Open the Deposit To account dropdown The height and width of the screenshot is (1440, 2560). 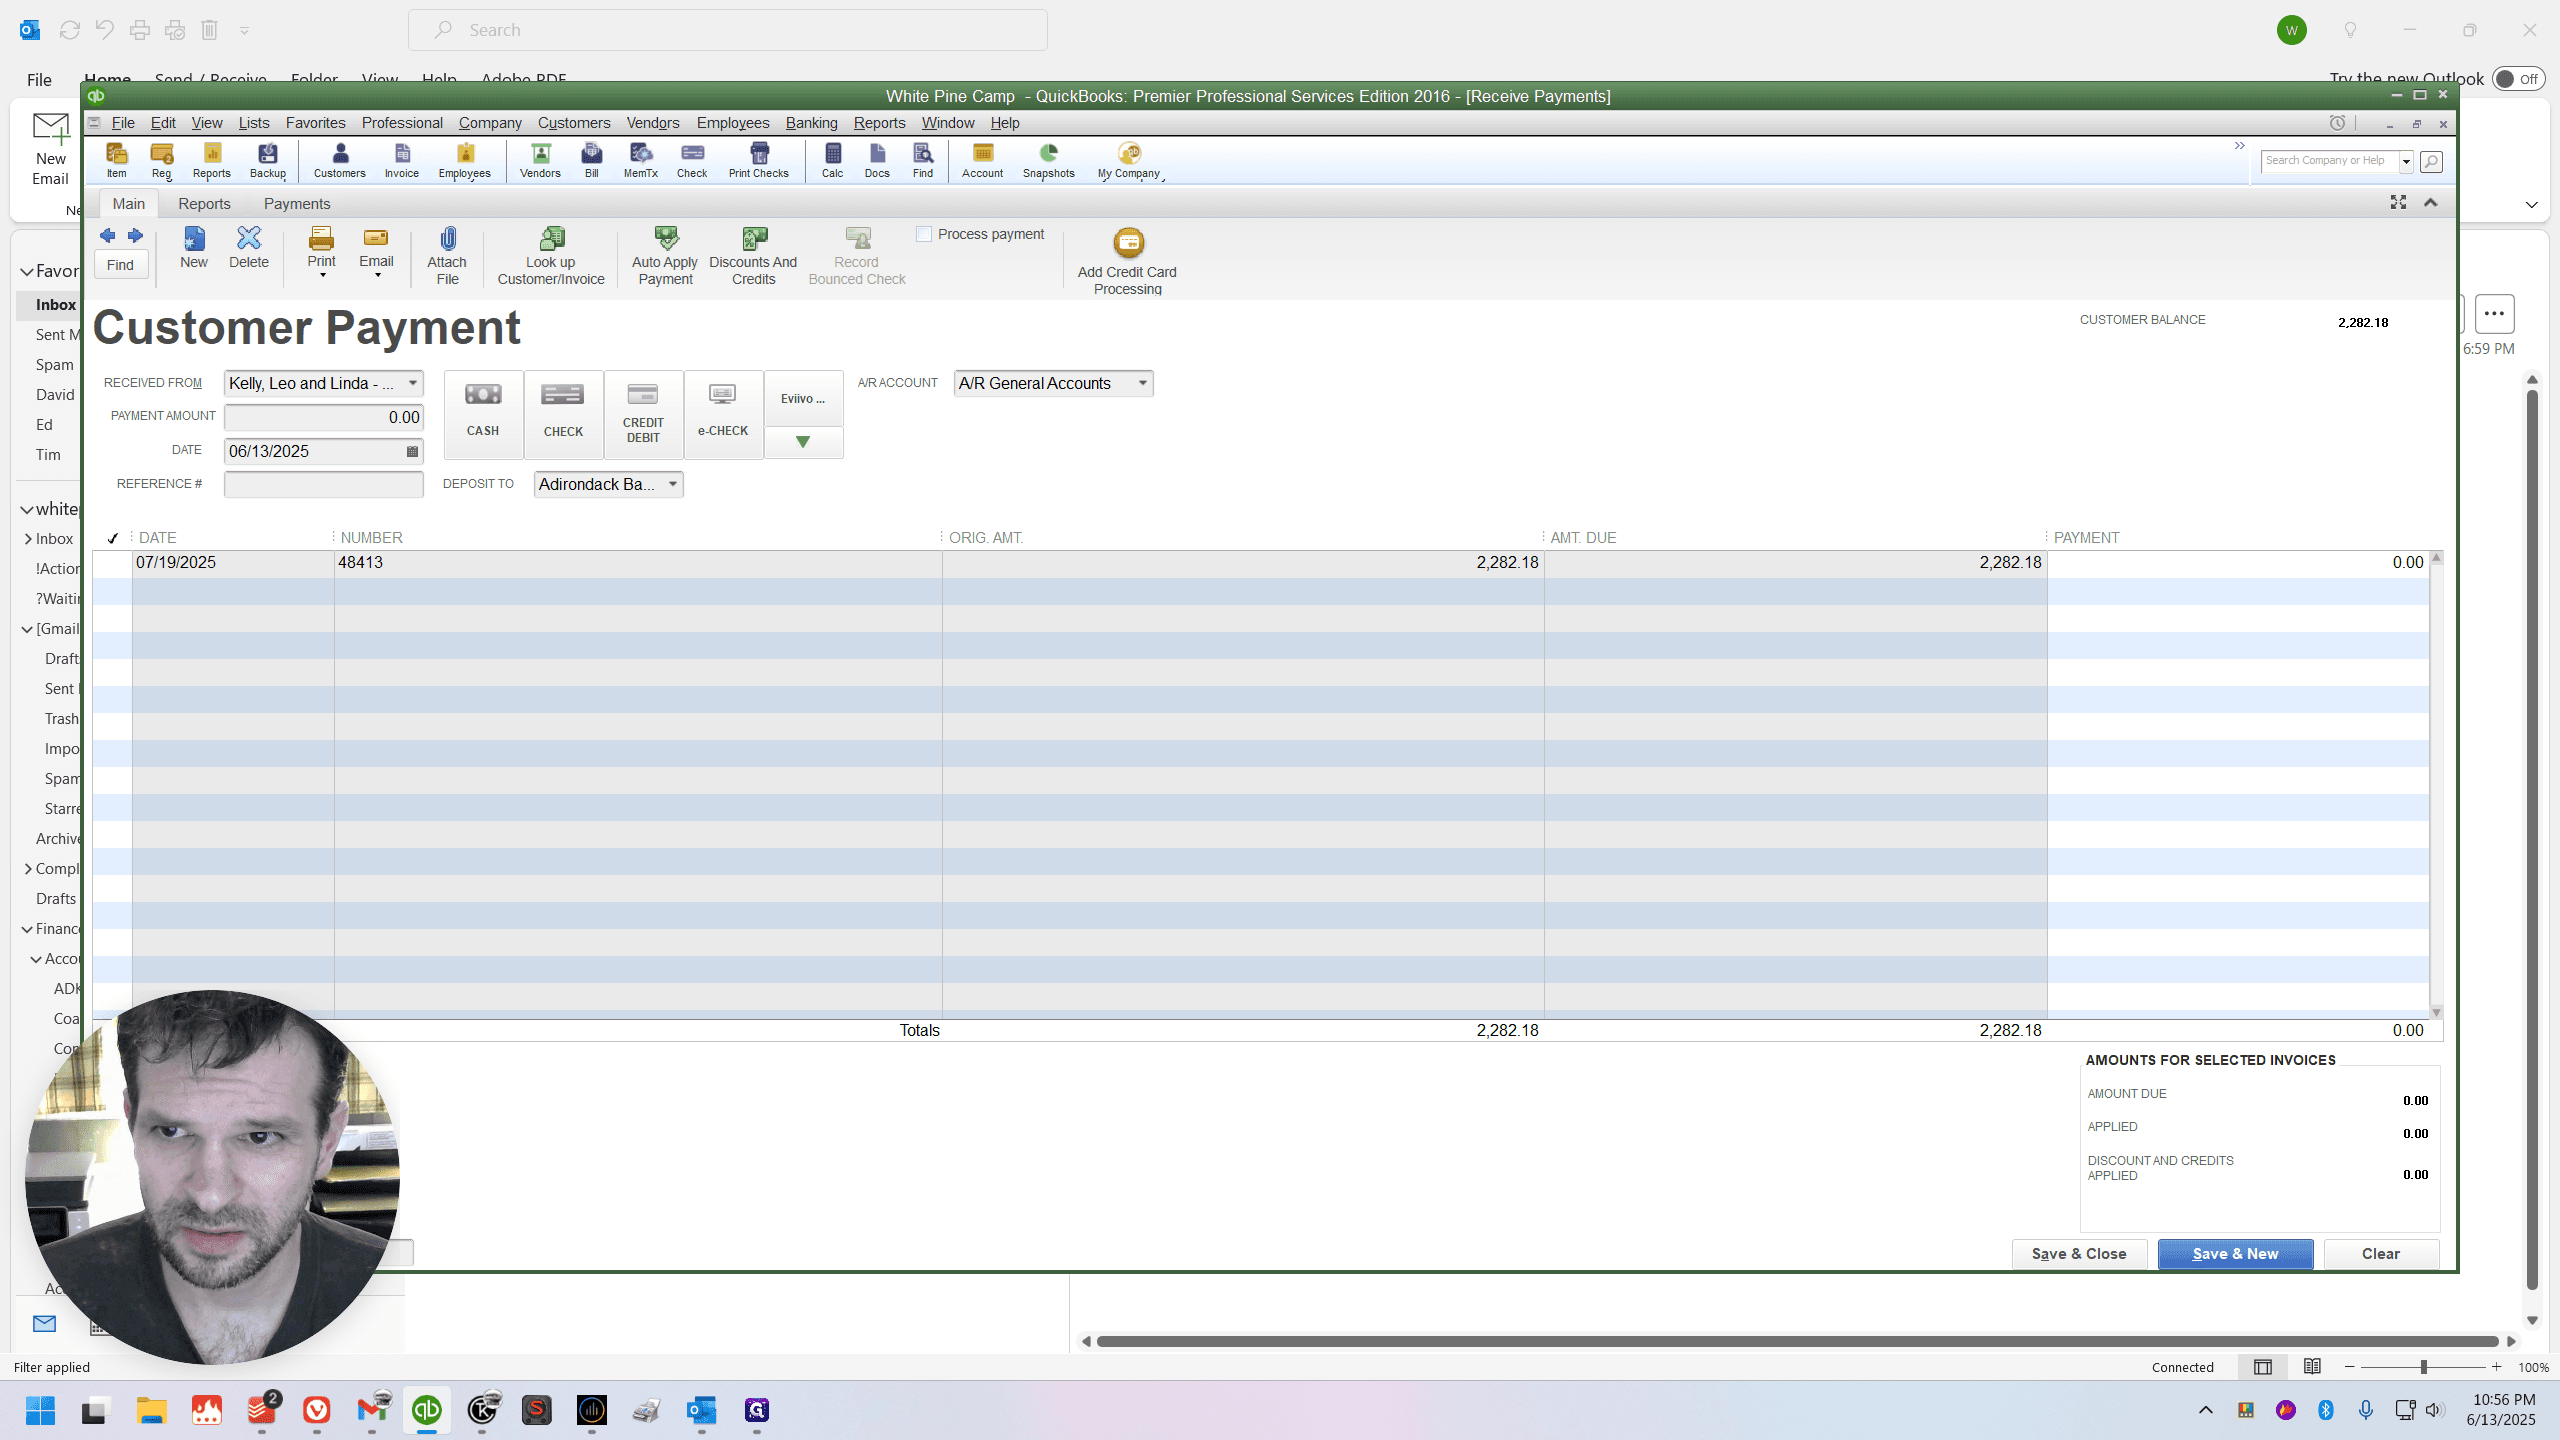point(673,485)
